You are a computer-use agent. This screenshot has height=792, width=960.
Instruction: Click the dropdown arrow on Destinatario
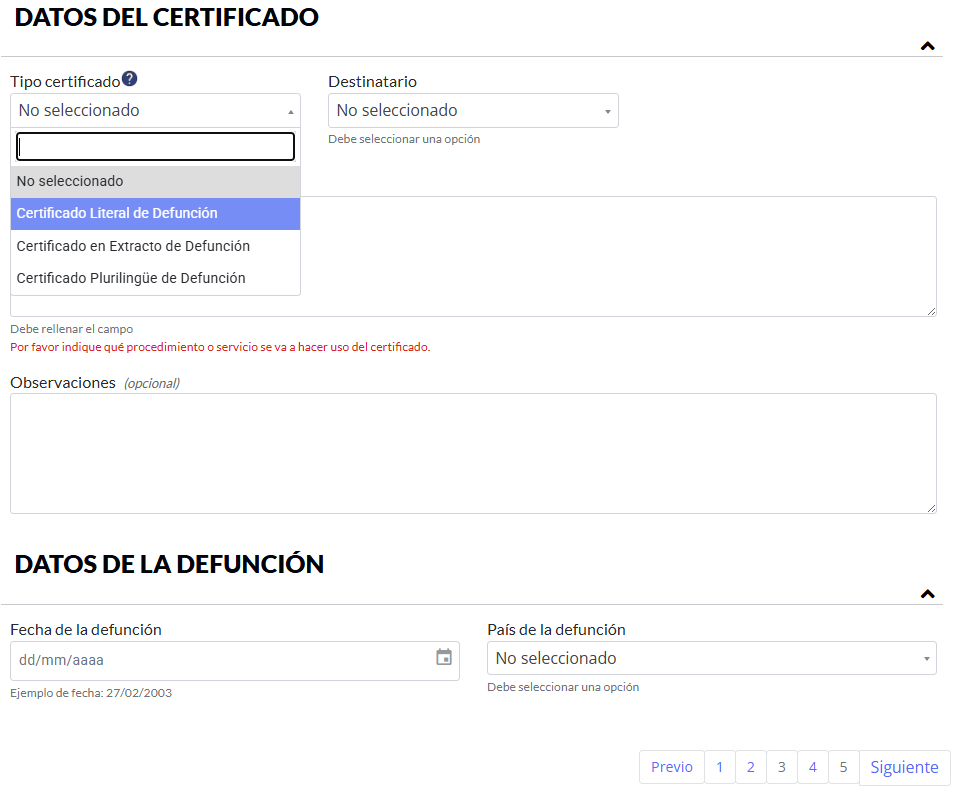pos(608,110)
